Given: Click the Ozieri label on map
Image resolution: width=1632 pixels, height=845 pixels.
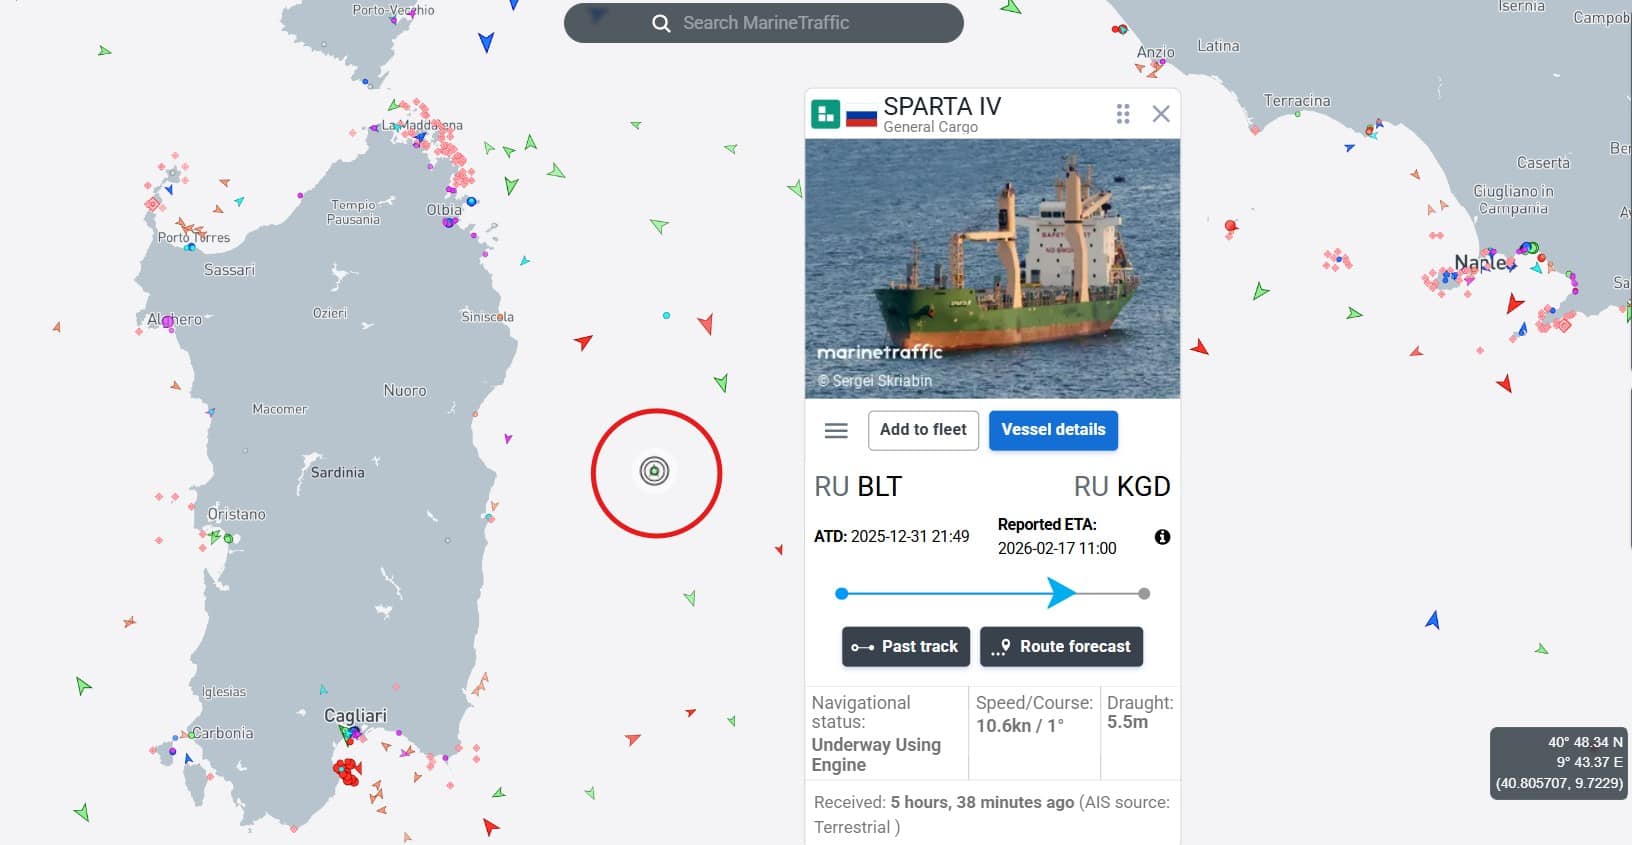Looking at the screenshot, I should click(x=330, y=313).
